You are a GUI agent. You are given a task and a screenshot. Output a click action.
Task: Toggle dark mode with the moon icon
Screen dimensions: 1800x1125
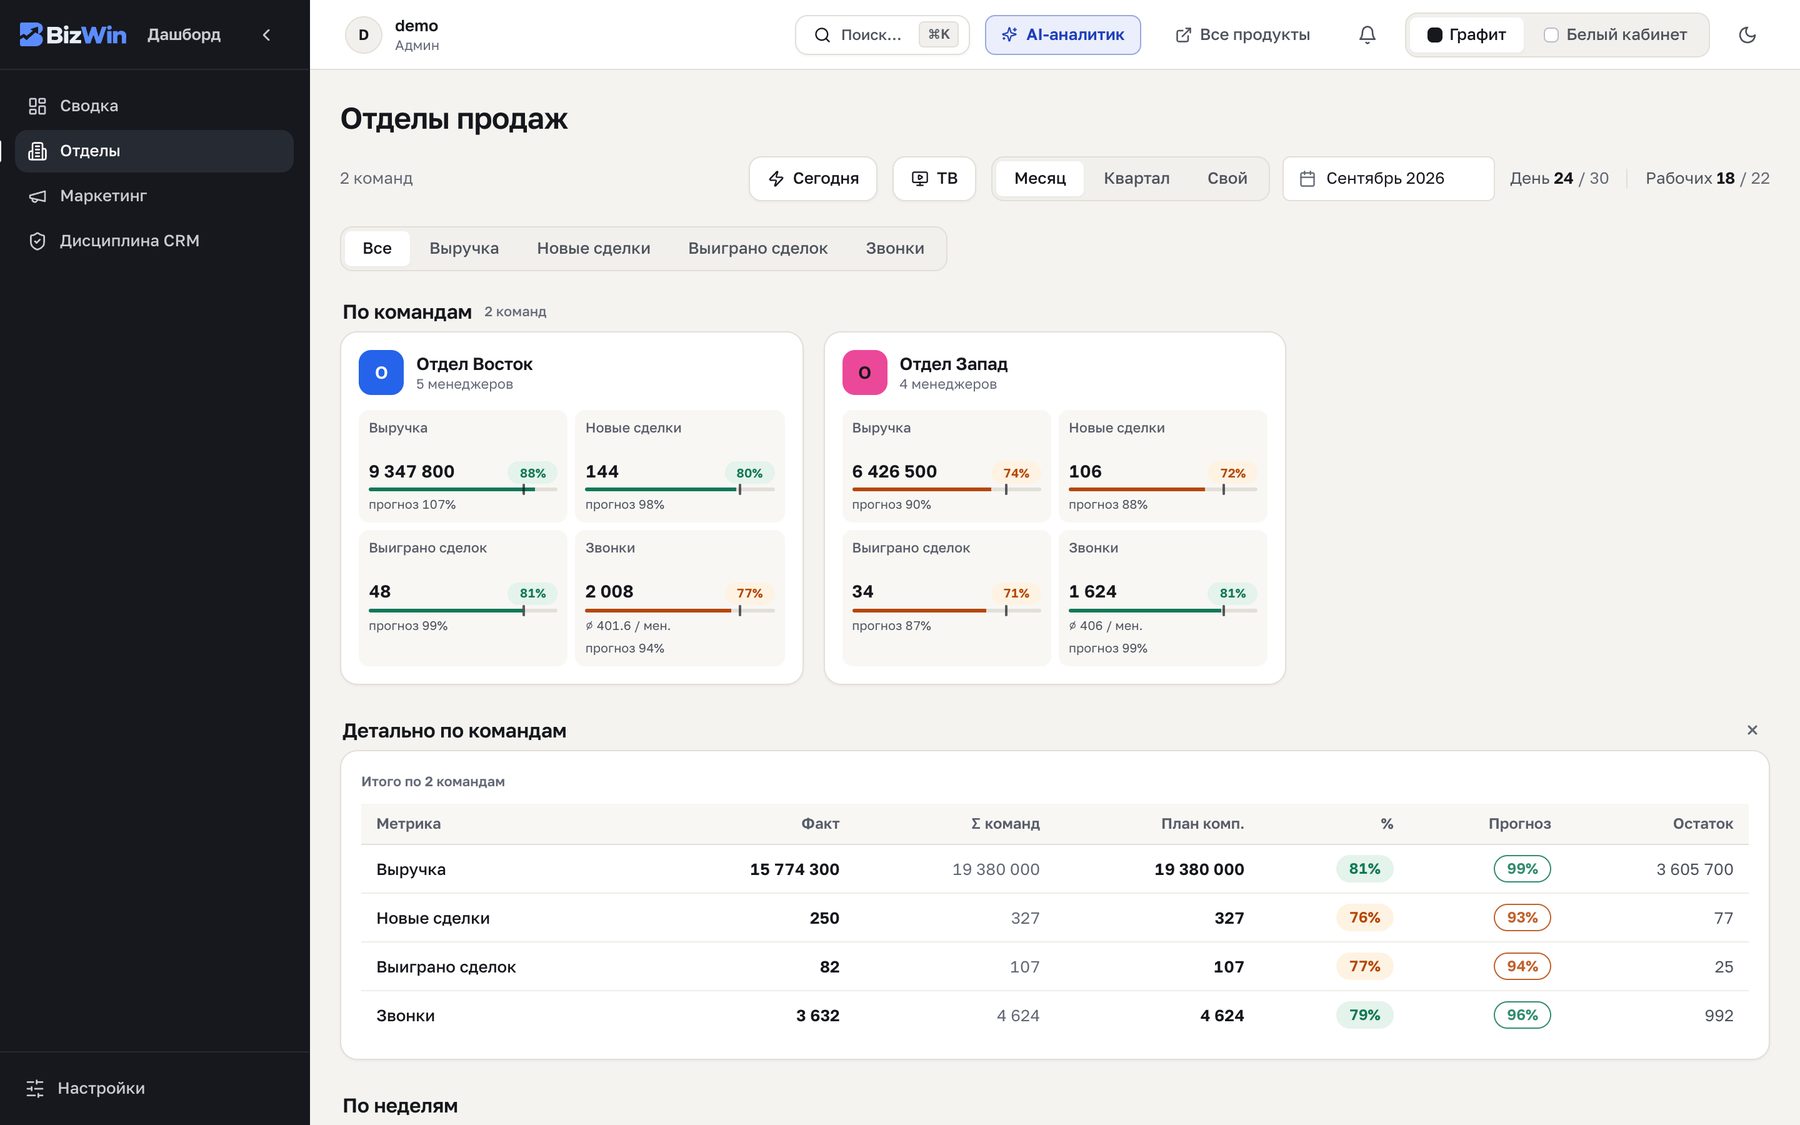[x=1747, y=35]
